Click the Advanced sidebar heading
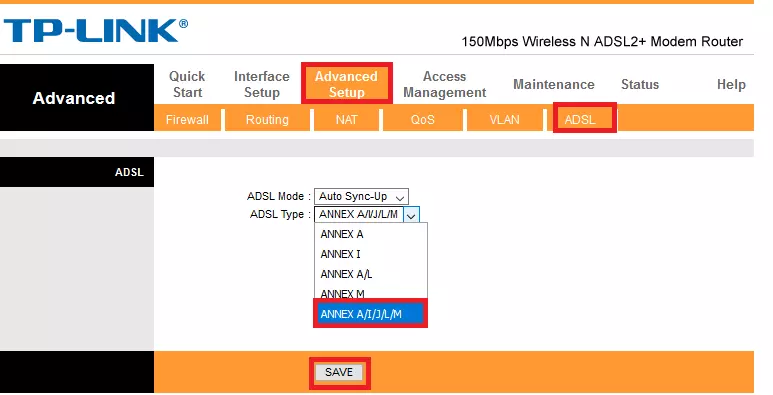Image resolution: width=773 pixels, height=395 pixels. point(74,98)
